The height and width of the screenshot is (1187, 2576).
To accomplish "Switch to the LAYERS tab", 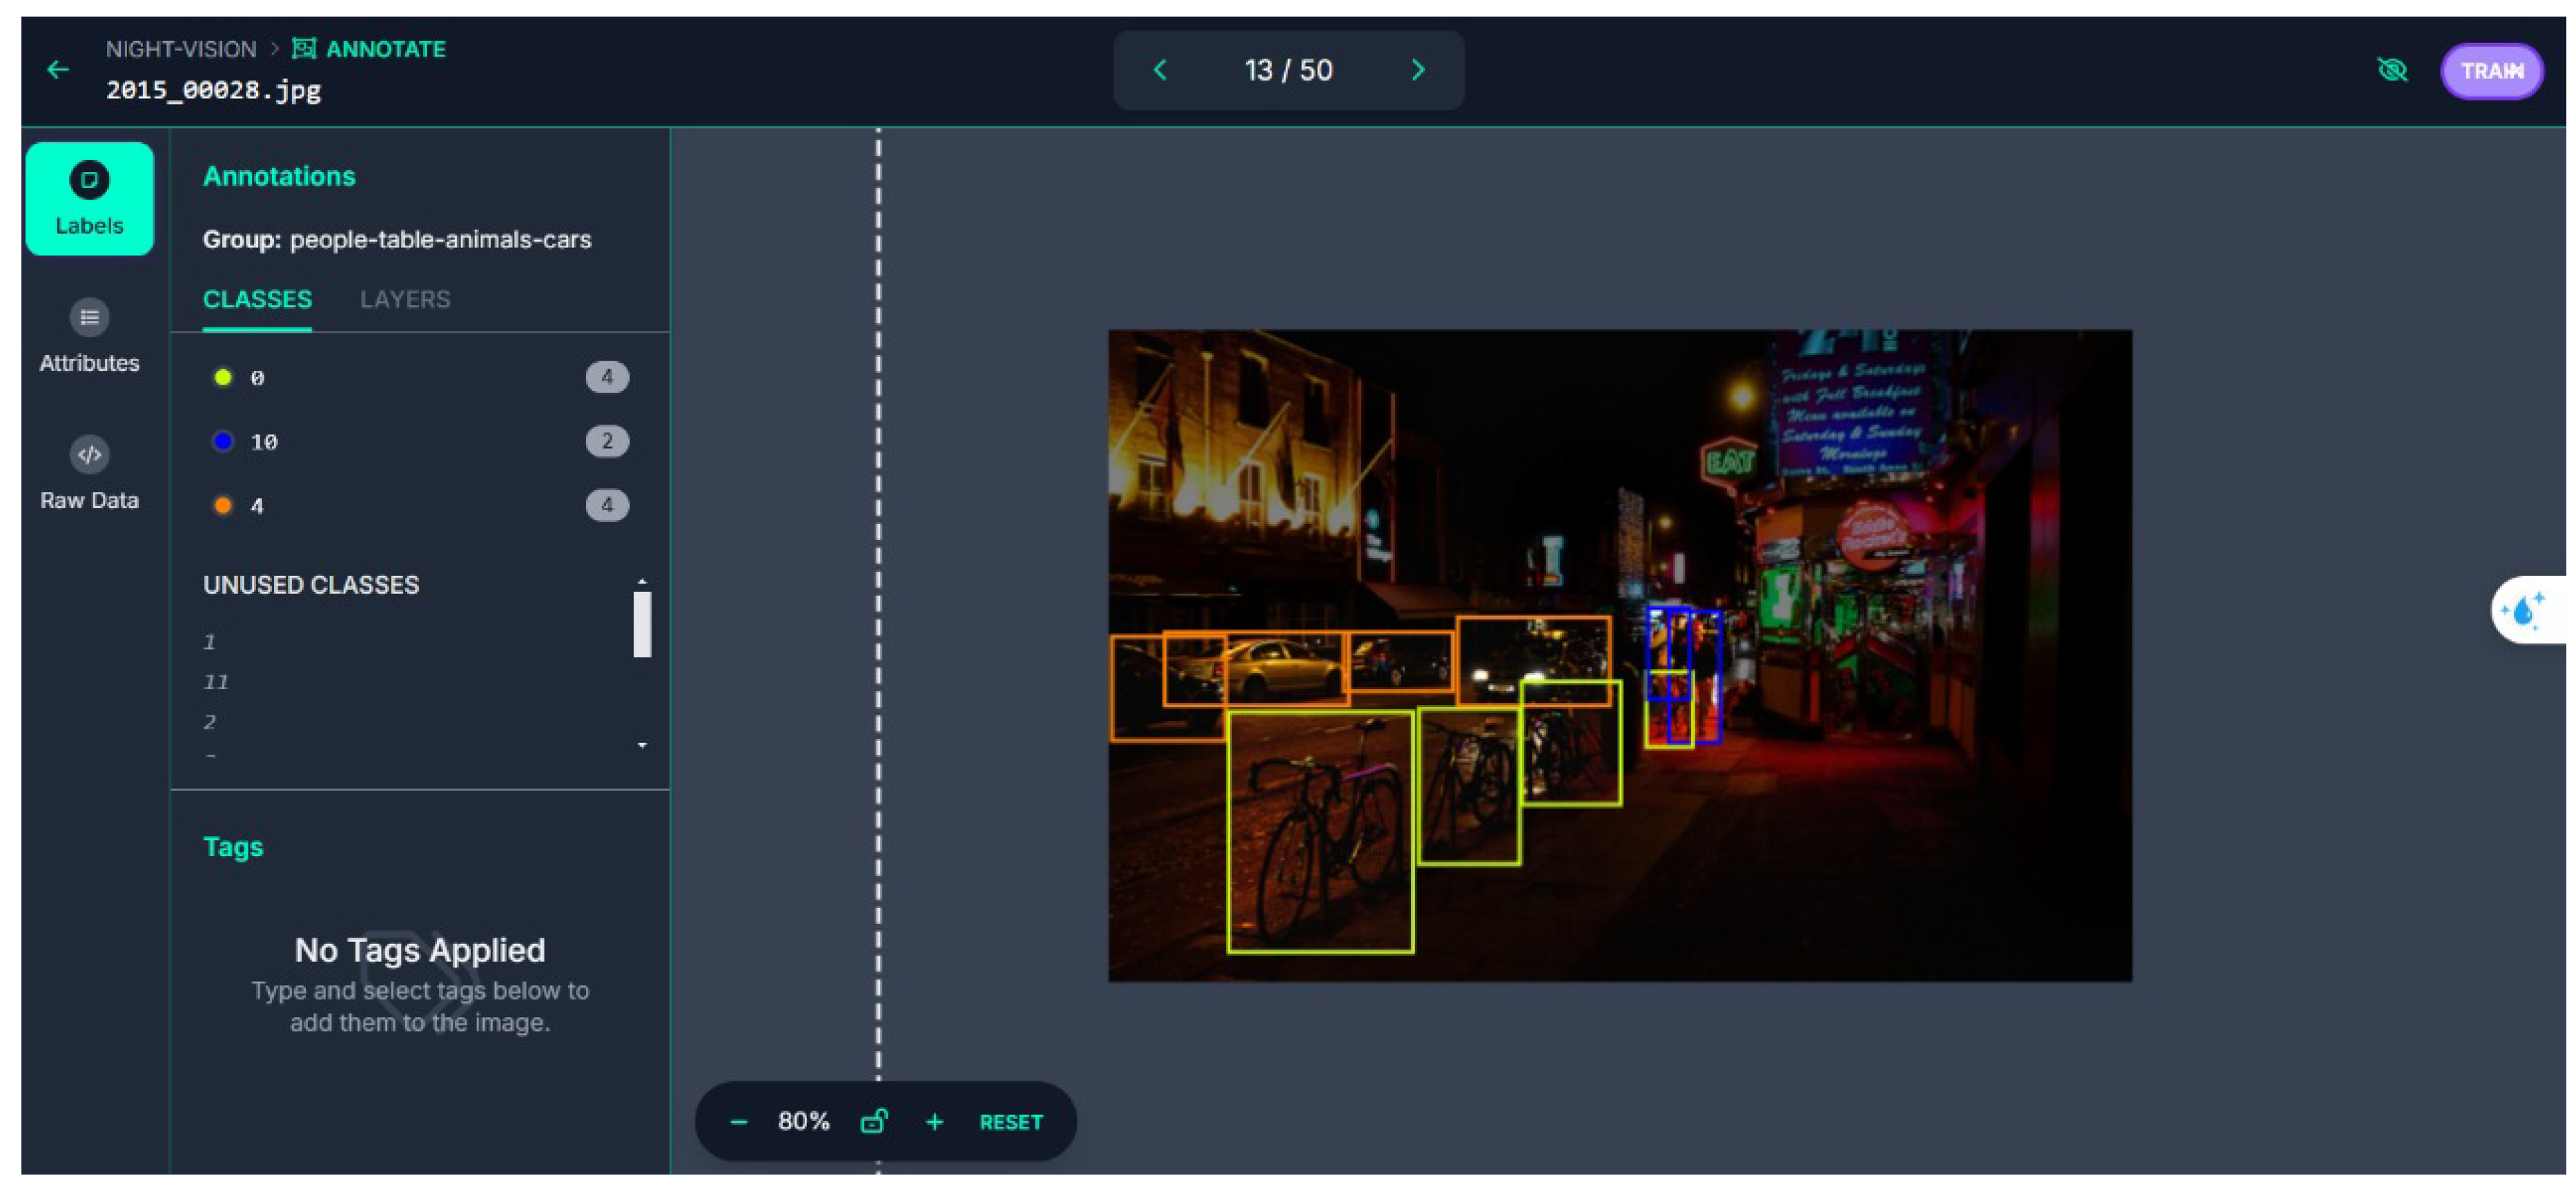I will (x=405, y=299).
